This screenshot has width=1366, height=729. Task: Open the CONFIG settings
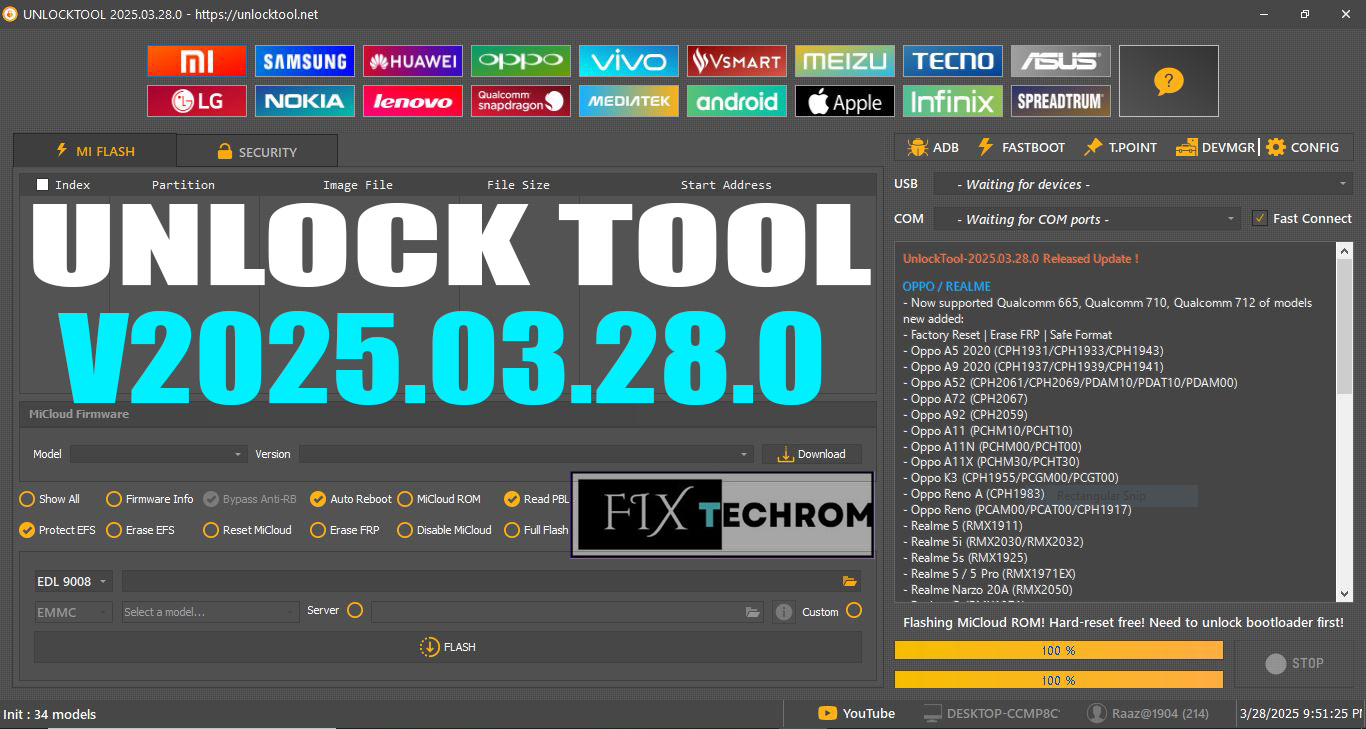point(1302,147)
